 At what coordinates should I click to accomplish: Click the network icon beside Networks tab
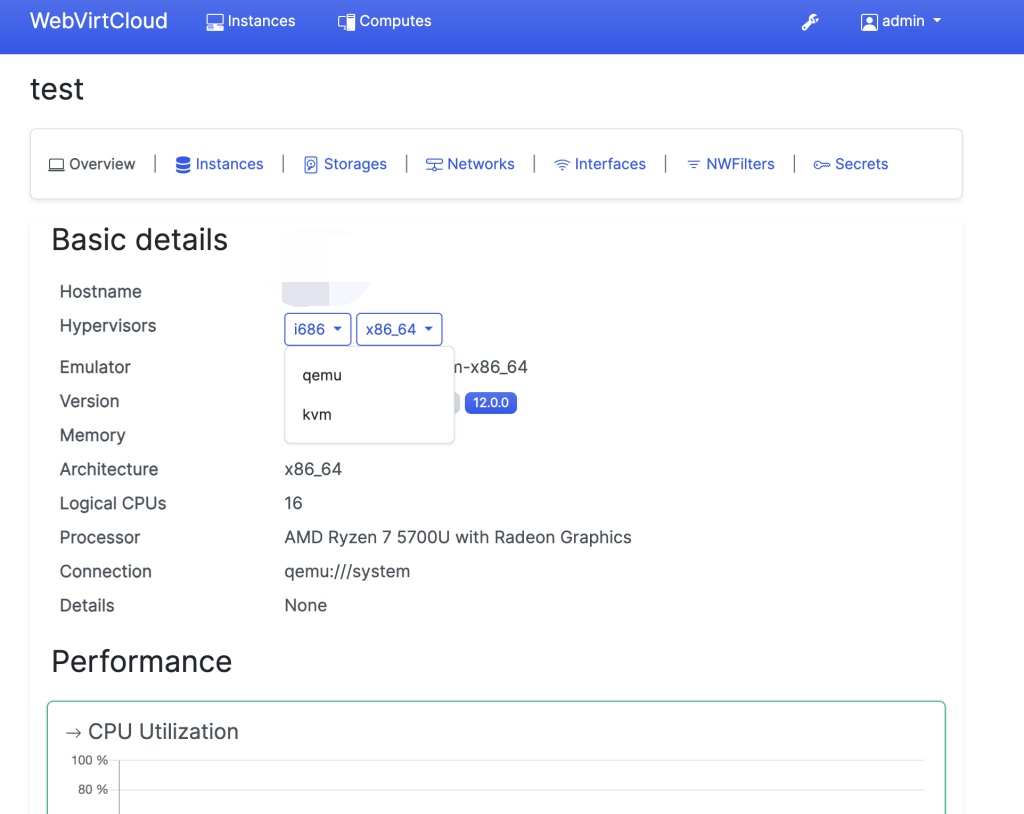[434, 165]
